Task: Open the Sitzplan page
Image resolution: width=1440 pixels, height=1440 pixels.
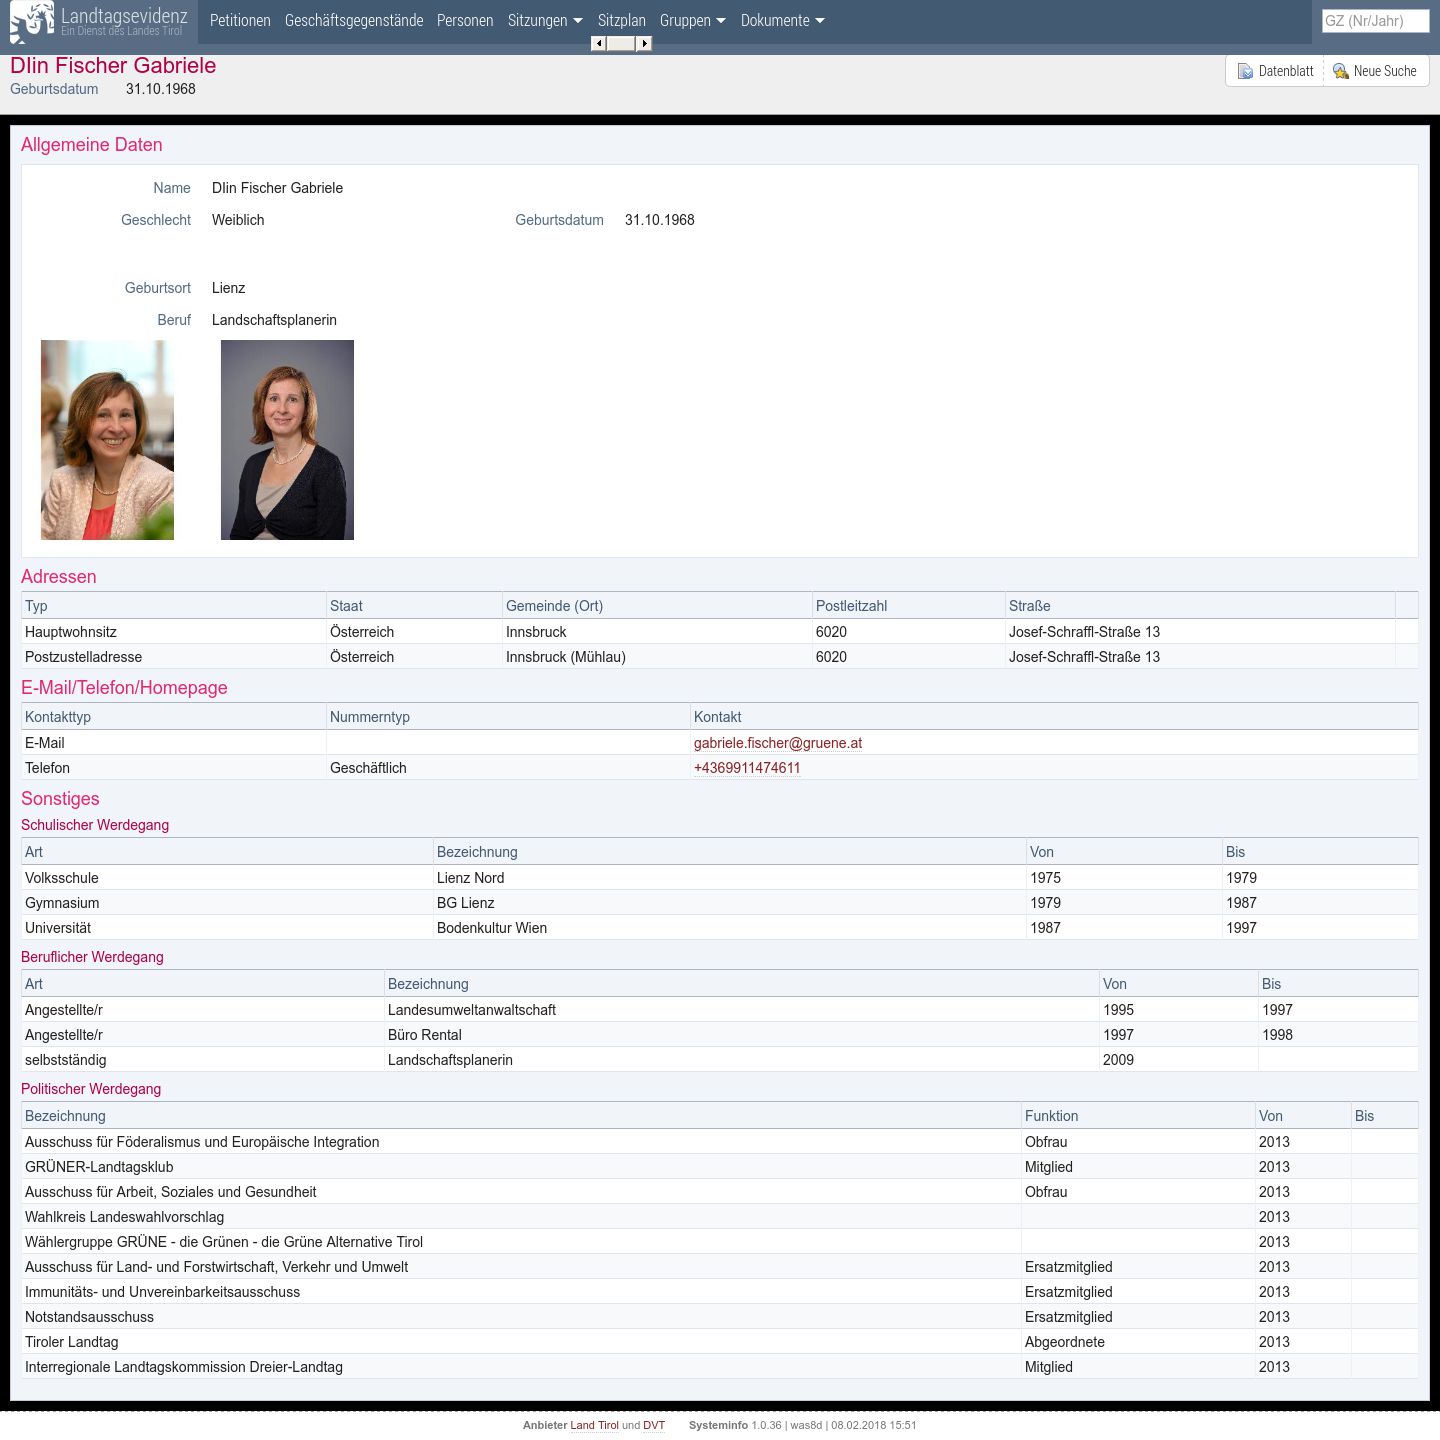Action: pos(622,20)
